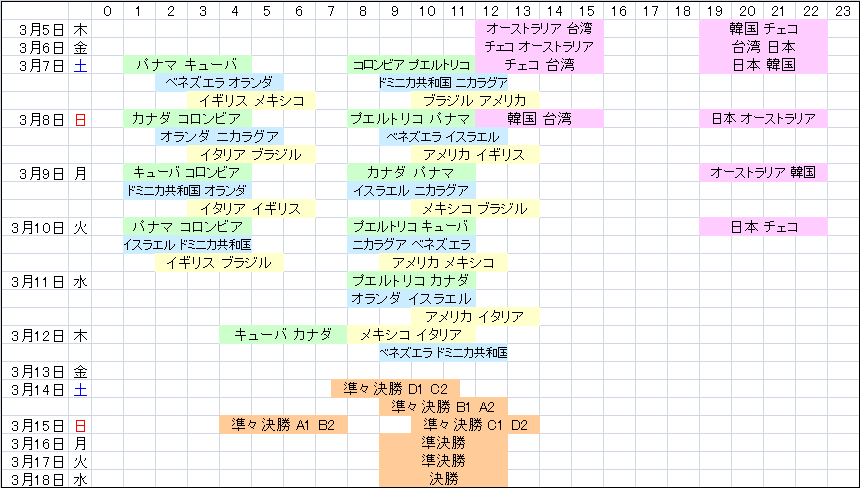This screenshot has width=860, height=488.
Task: Select the blue ベネズエラ オランダ cell
Action: pyautogui.click(x=219, y=83)
